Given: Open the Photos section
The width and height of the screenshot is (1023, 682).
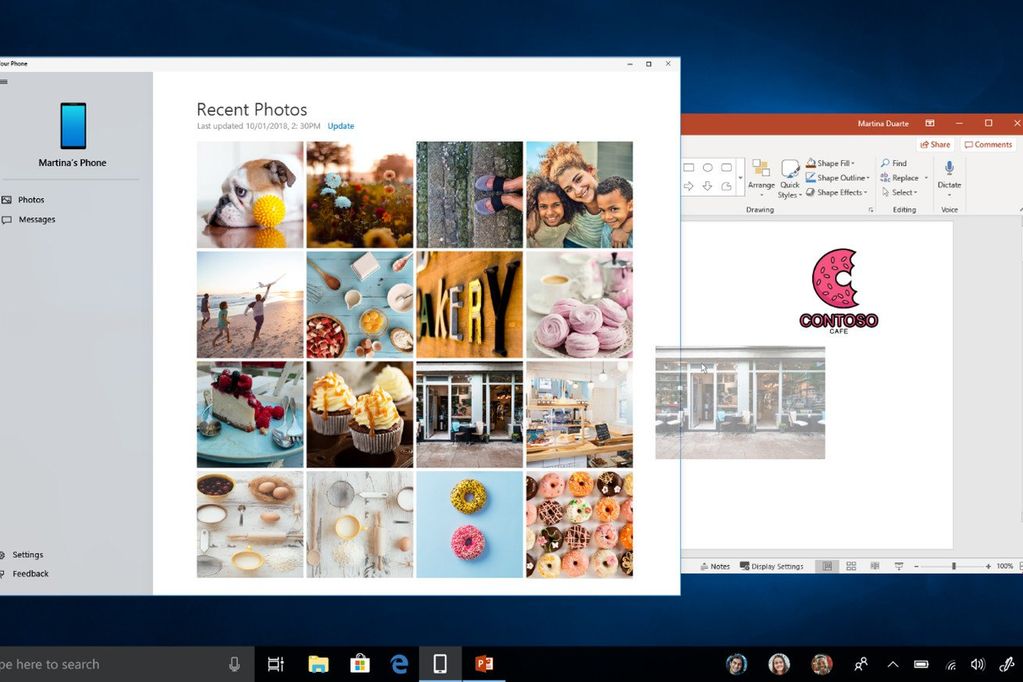Looking at the screenshot, I should [27, 199].
